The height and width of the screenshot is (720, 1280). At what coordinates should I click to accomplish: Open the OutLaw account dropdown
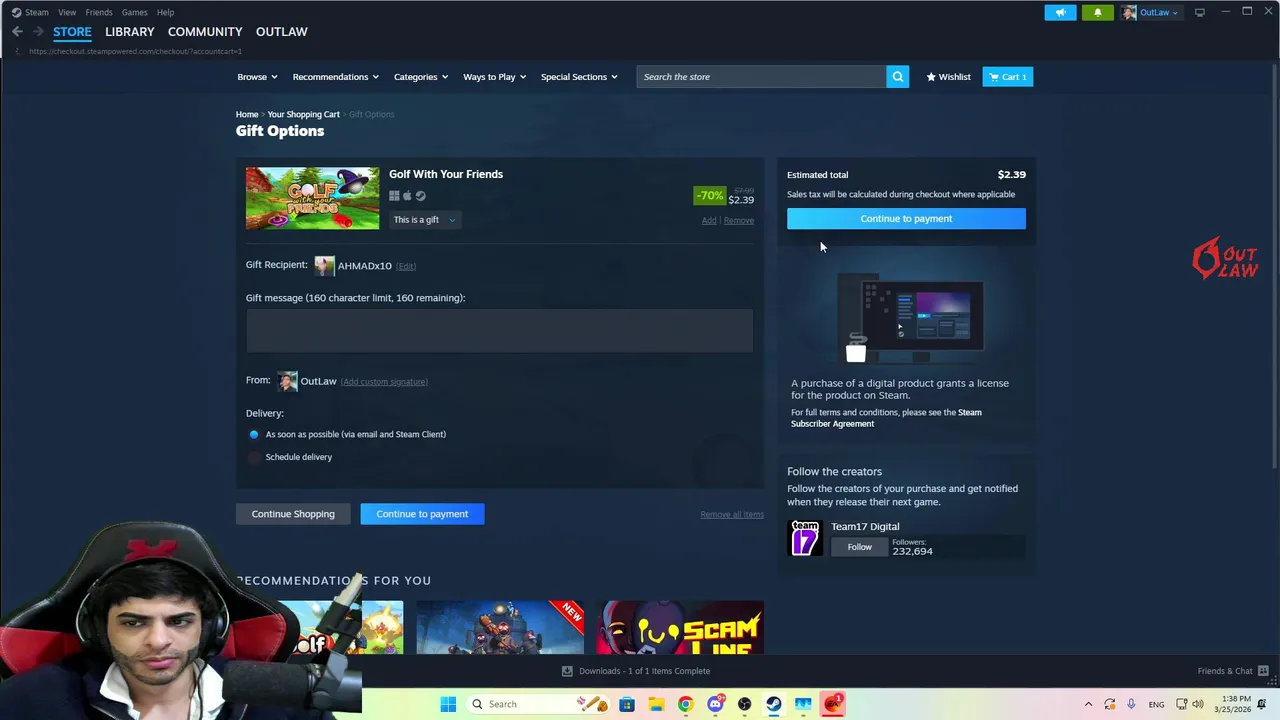pos(1151,12)
